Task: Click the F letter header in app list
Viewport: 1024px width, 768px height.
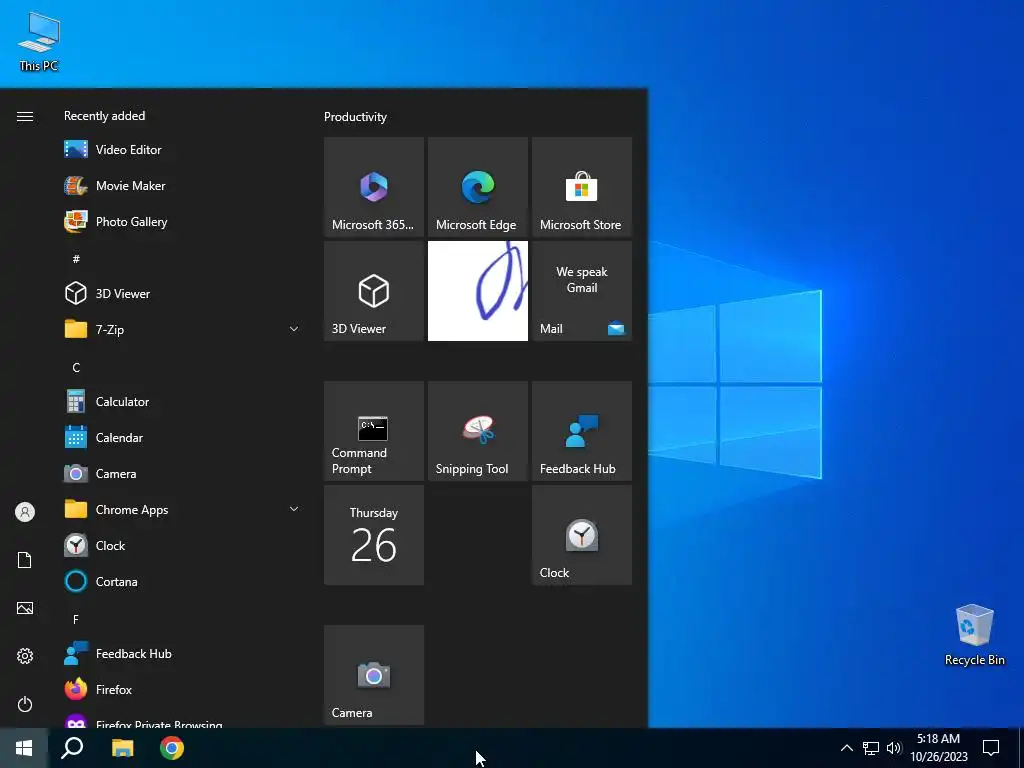Action: point(76,619)
